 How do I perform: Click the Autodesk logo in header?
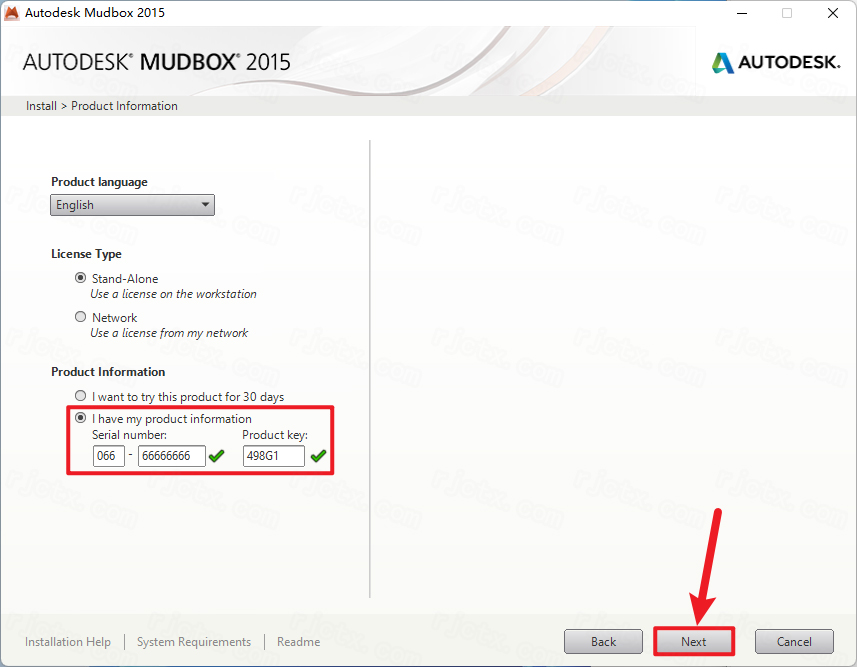(x=776, y=62)
